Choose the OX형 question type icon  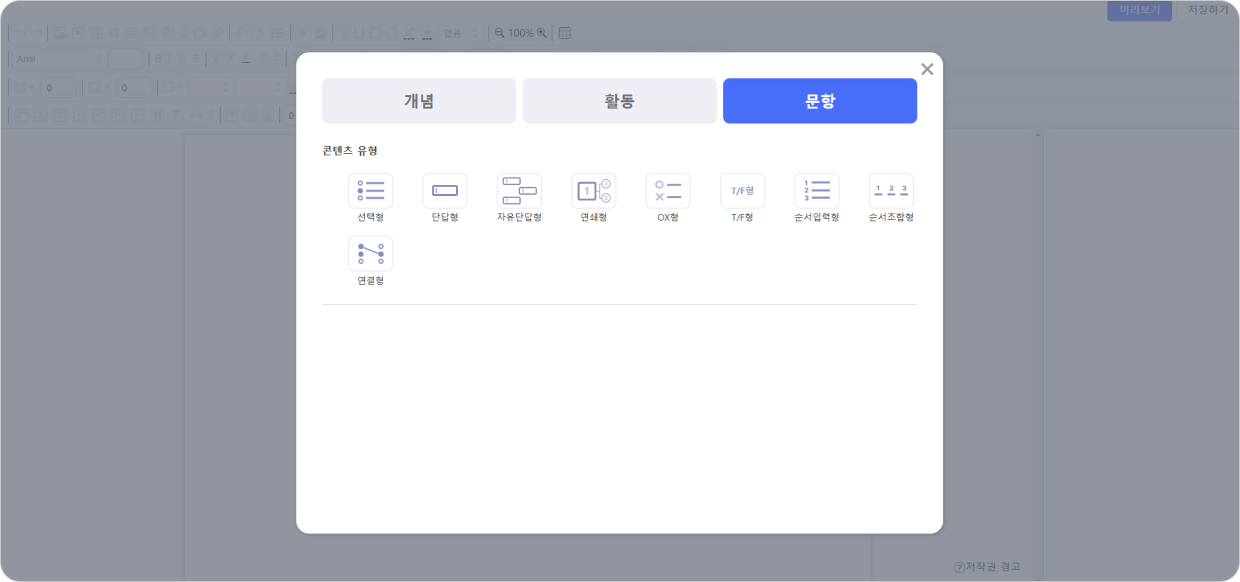click(x=668, y=191)
